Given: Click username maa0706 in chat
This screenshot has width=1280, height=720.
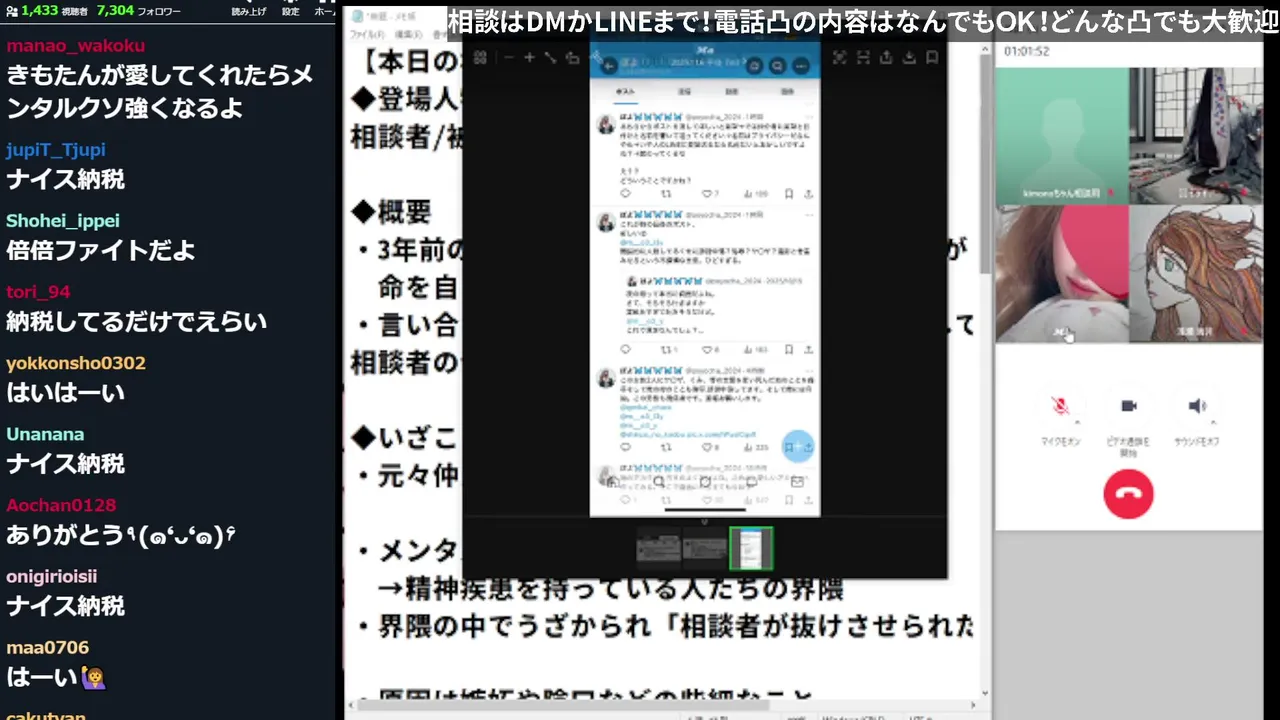Looking at the screenshot, I should pos(47,647).
